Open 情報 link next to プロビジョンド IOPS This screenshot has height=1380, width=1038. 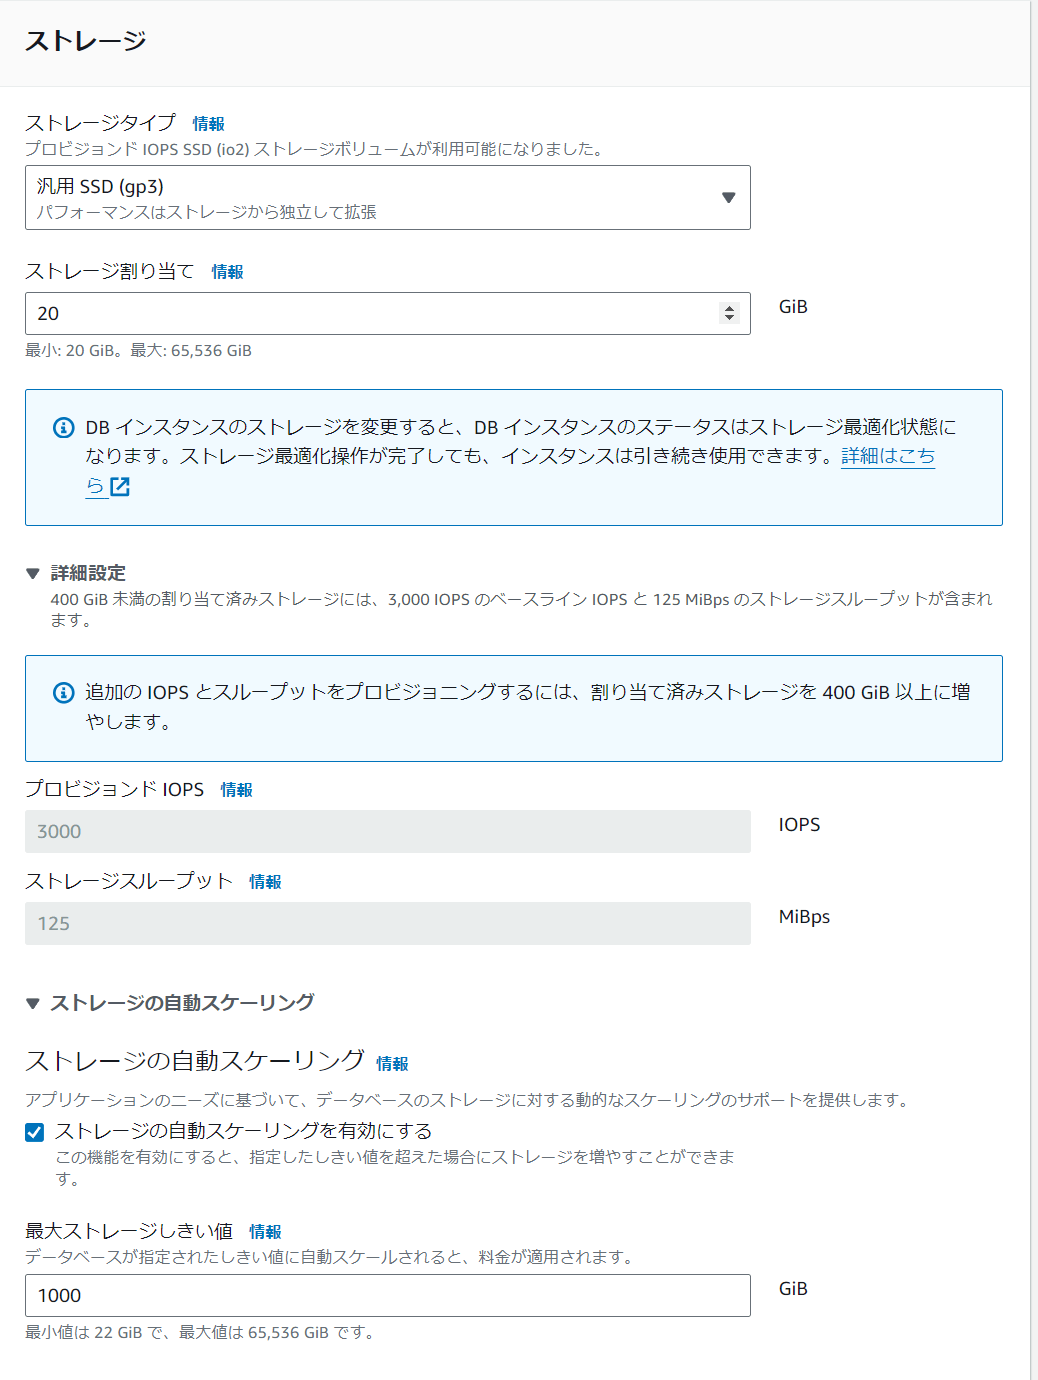point(236,790)
